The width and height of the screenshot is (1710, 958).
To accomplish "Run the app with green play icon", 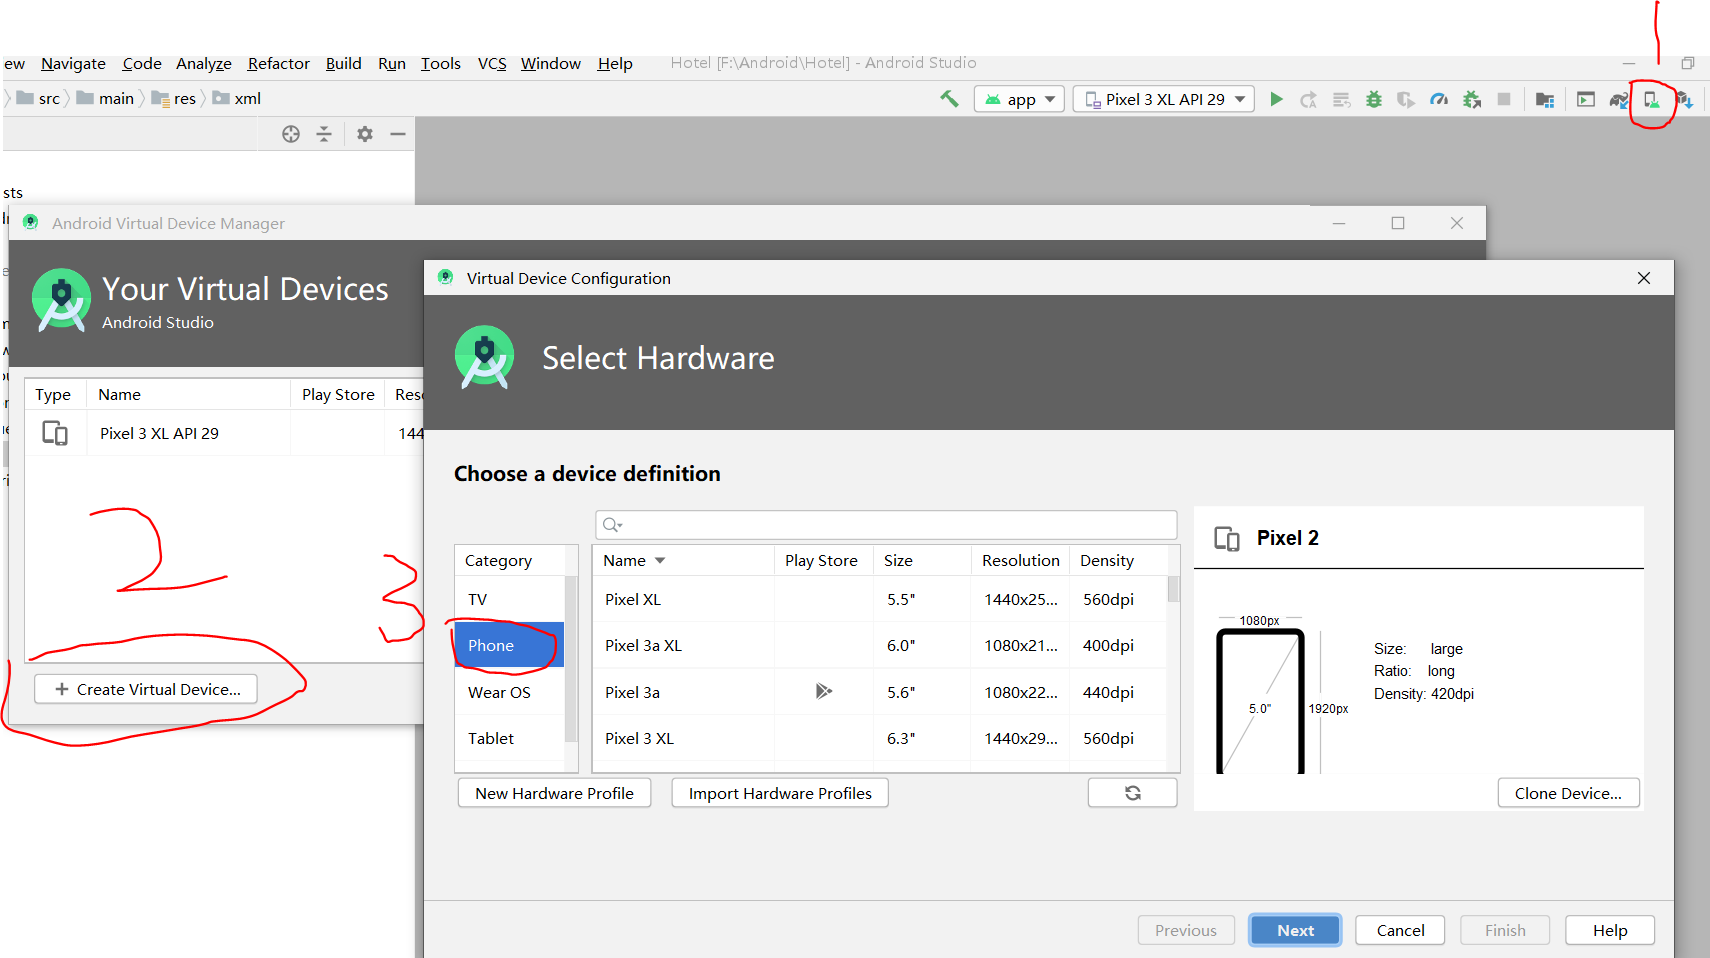I will coord(1276,99).
